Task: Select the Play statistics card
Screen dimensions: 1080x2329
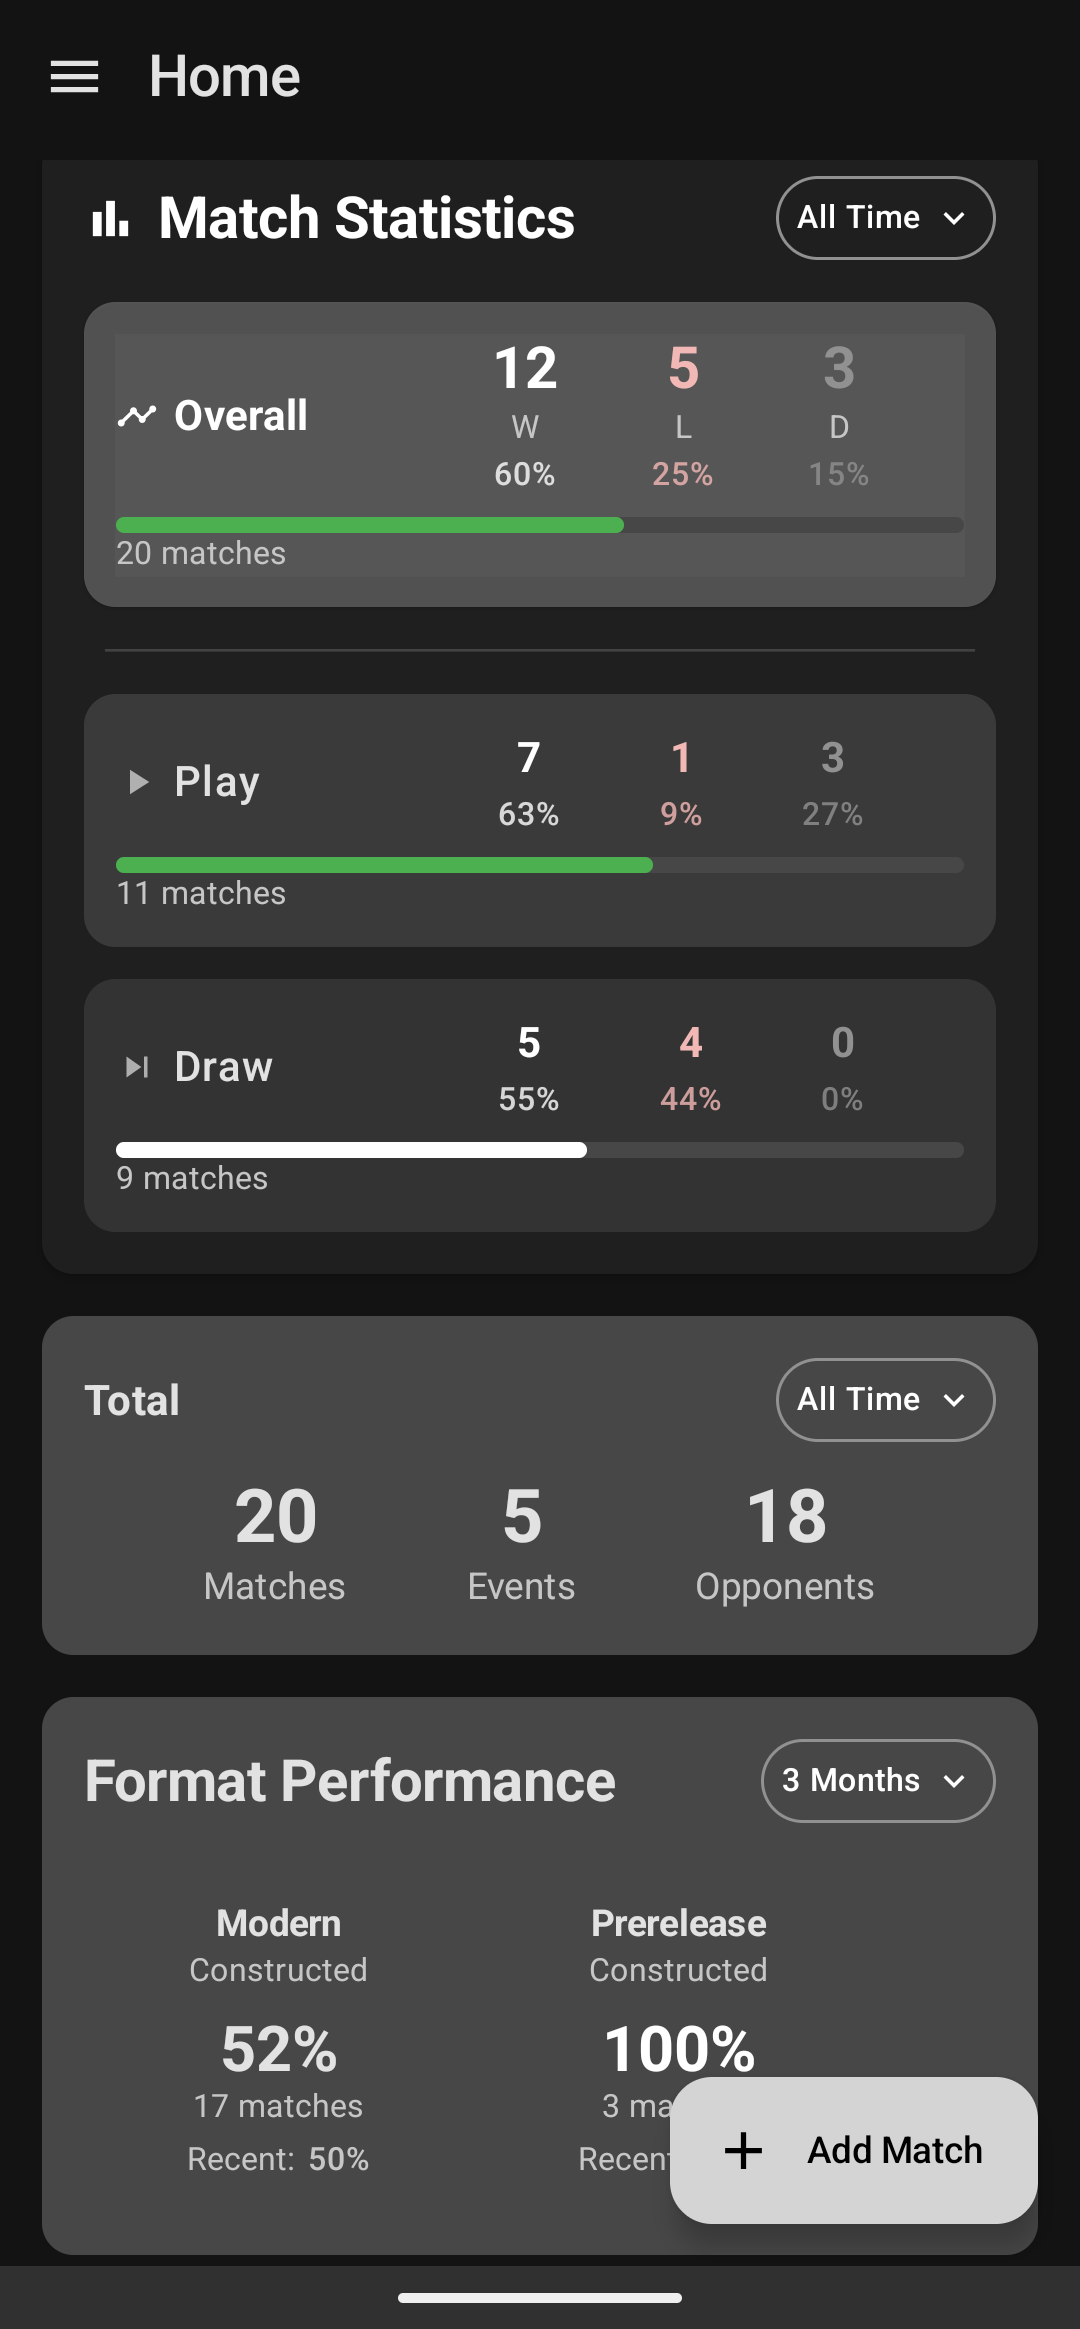Action: click(540, 821)
